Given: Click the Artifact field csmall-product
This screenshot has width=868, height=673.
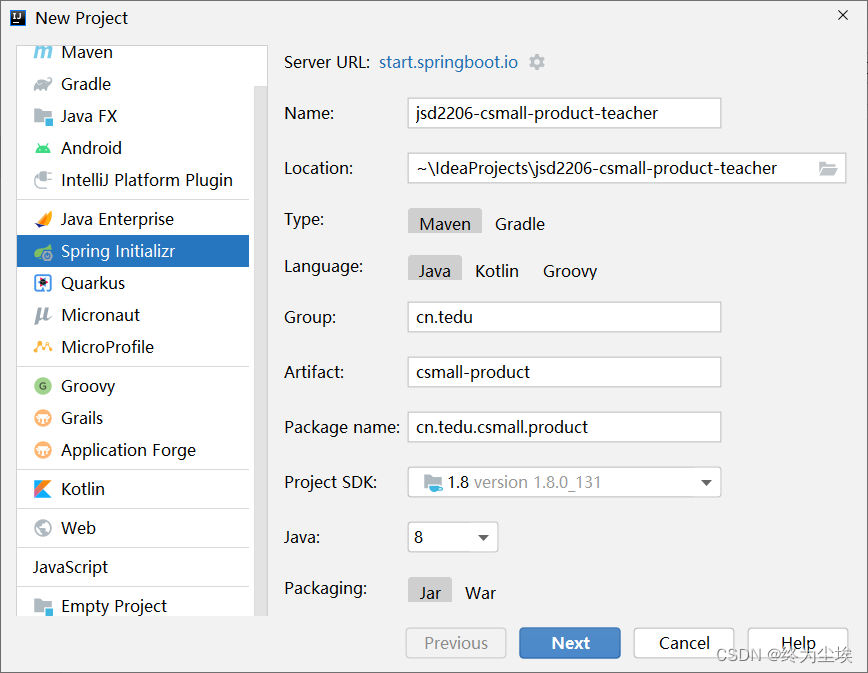Looking at the screenshot, I should (x=564, y=372).
